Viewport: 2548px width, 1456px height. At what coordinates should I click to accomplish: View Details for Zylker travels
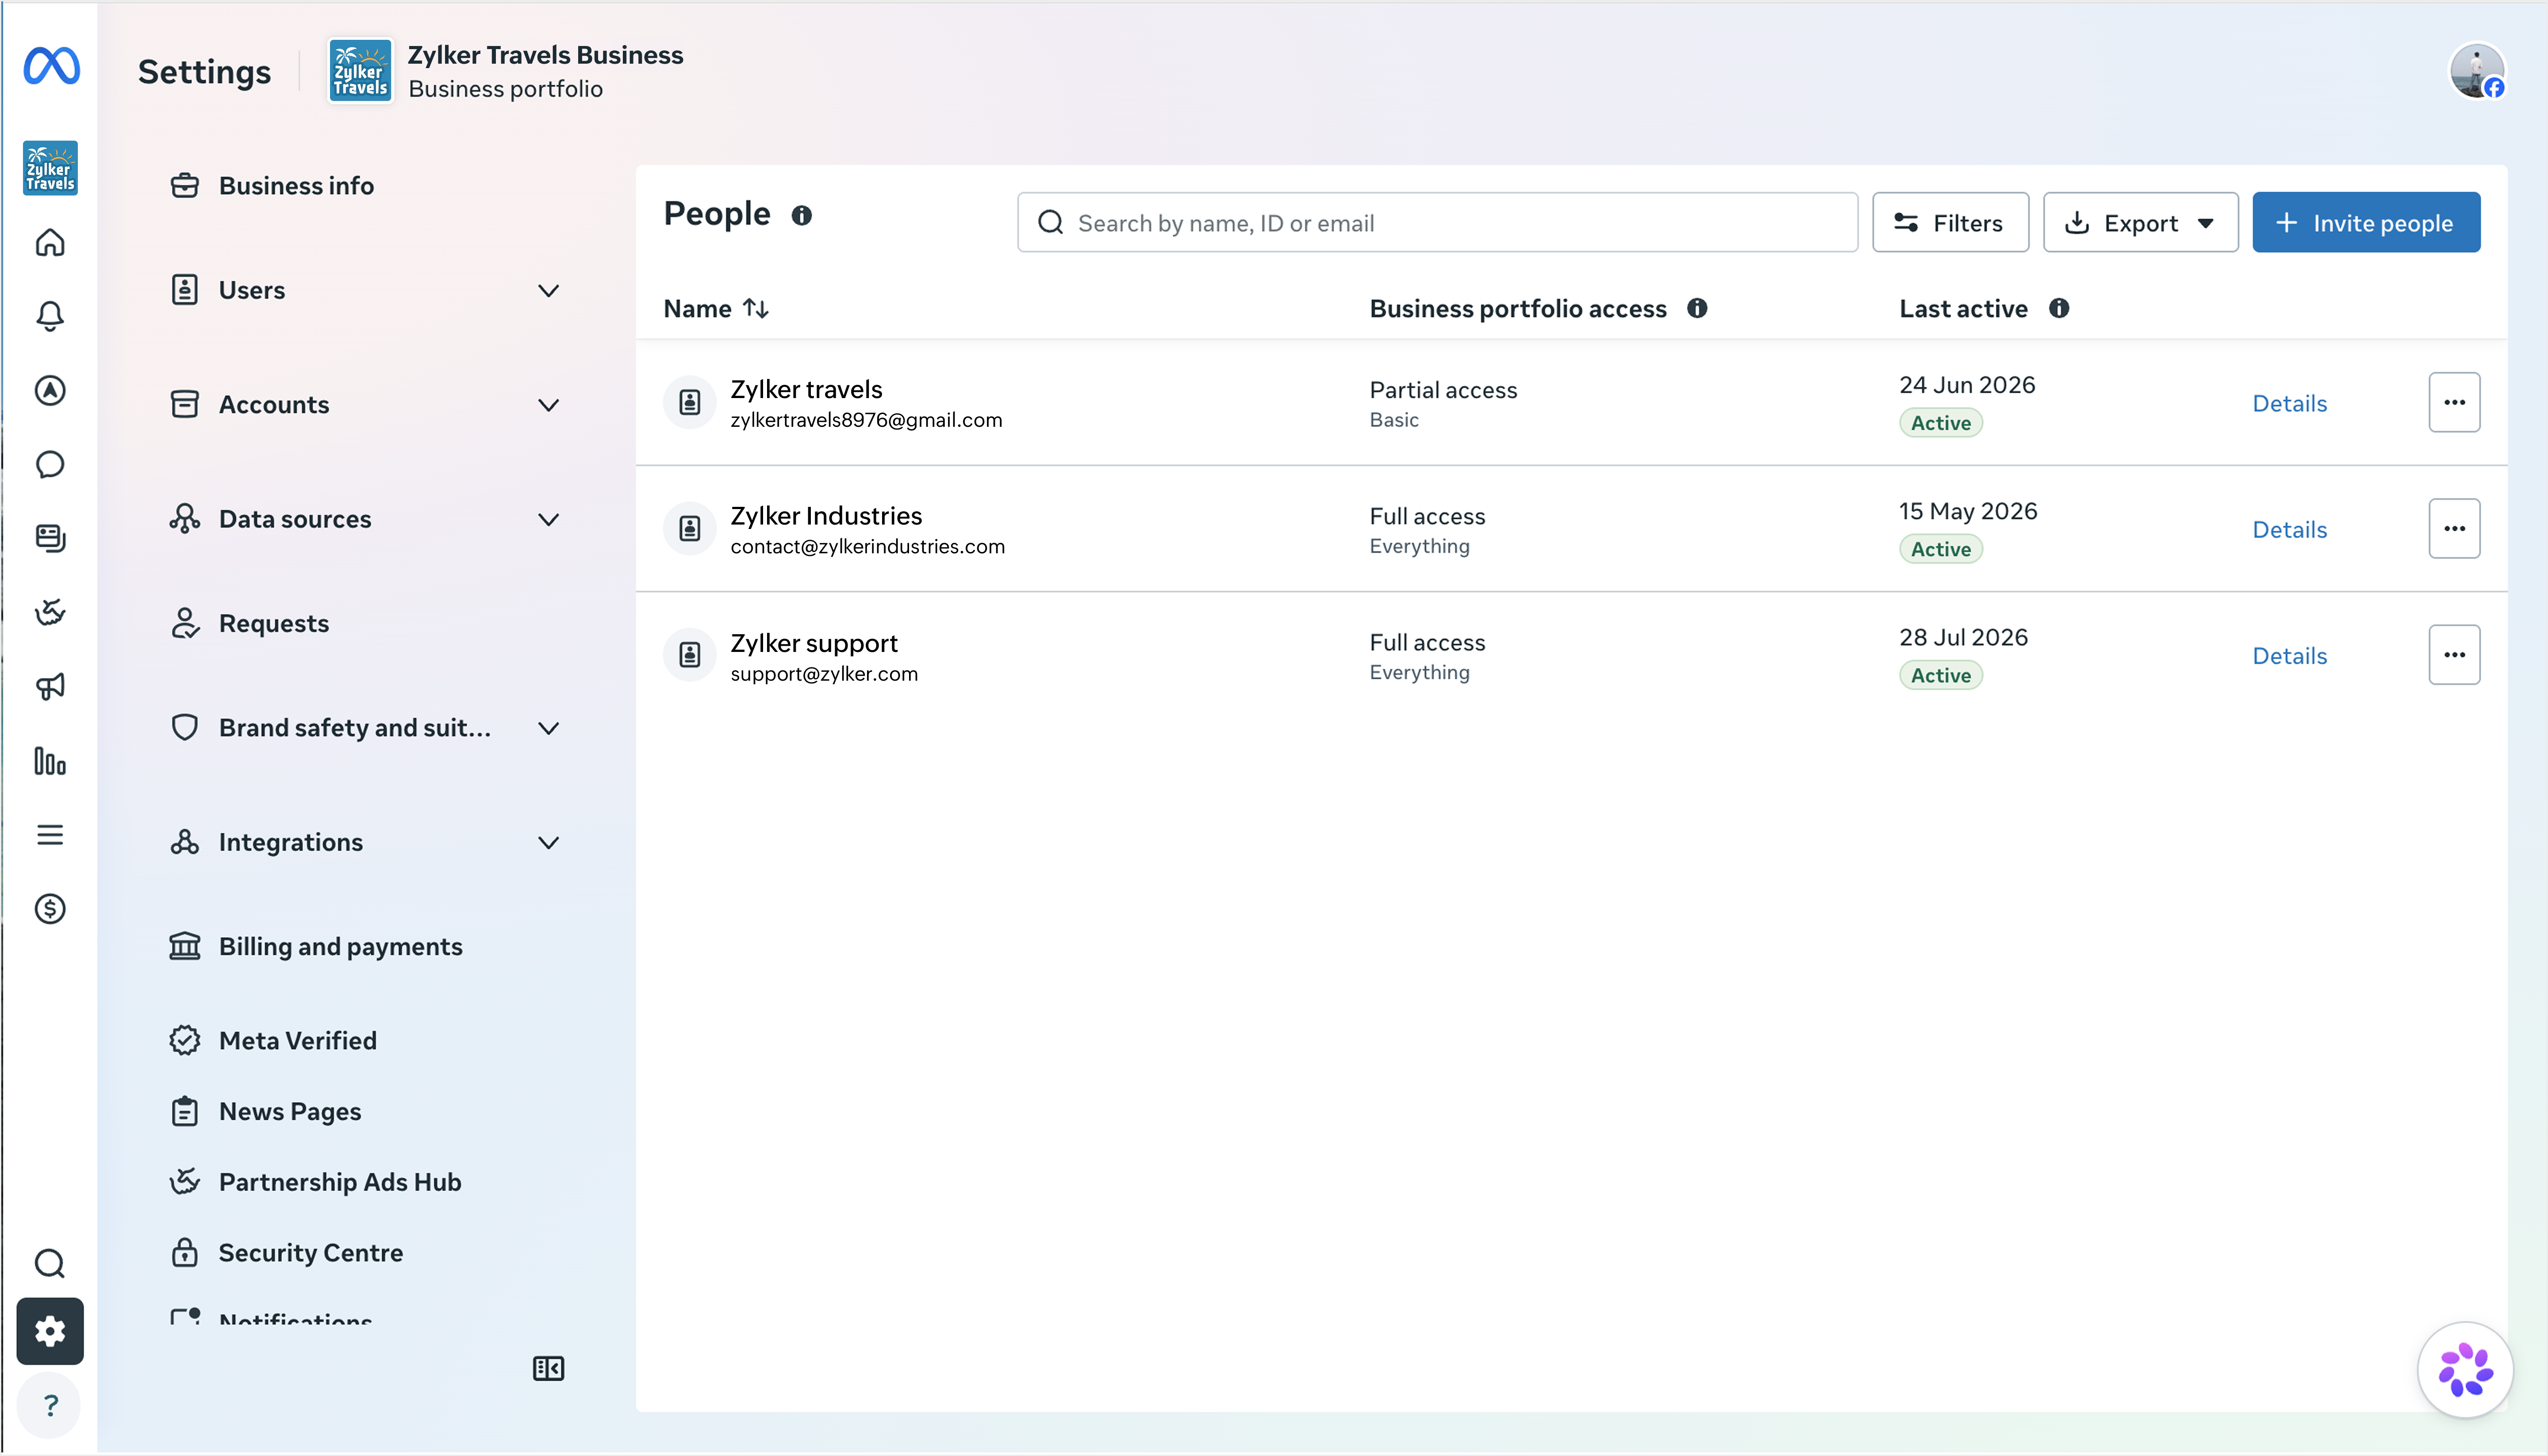pos(2289,403)
